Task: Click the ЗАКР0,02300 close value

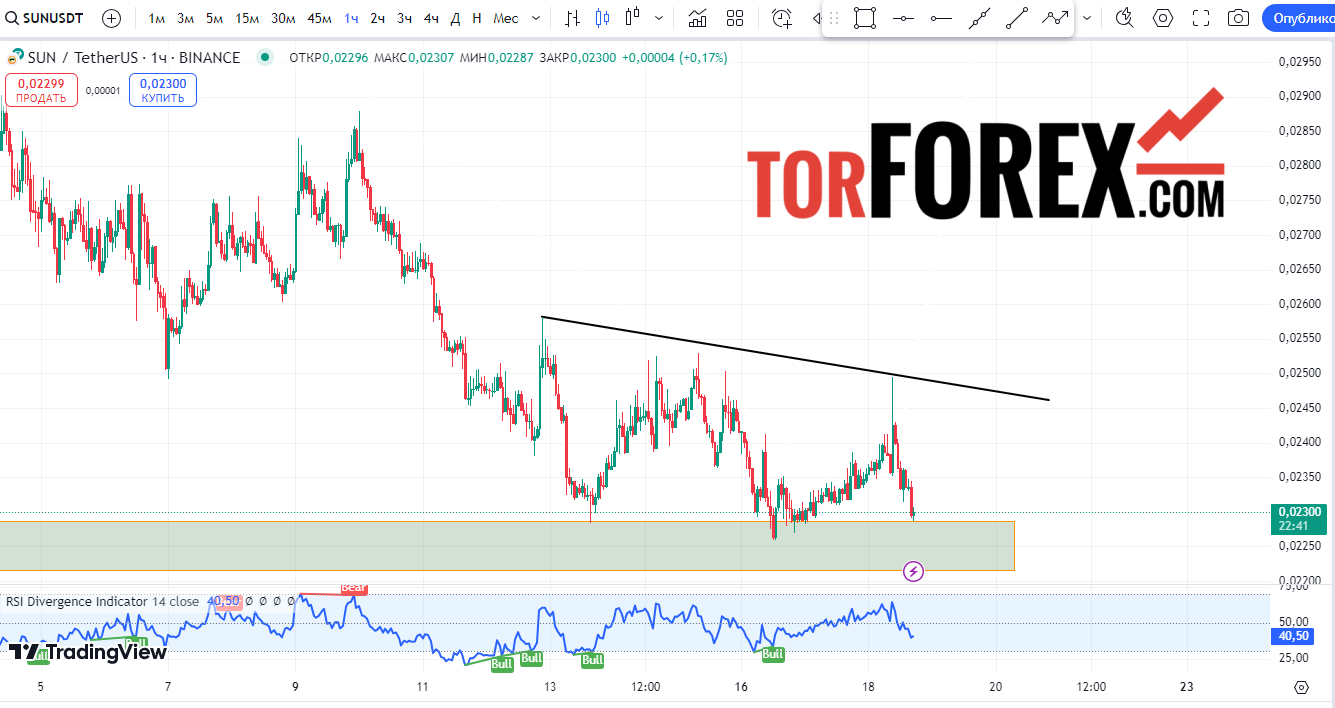Action: [578, 58]
